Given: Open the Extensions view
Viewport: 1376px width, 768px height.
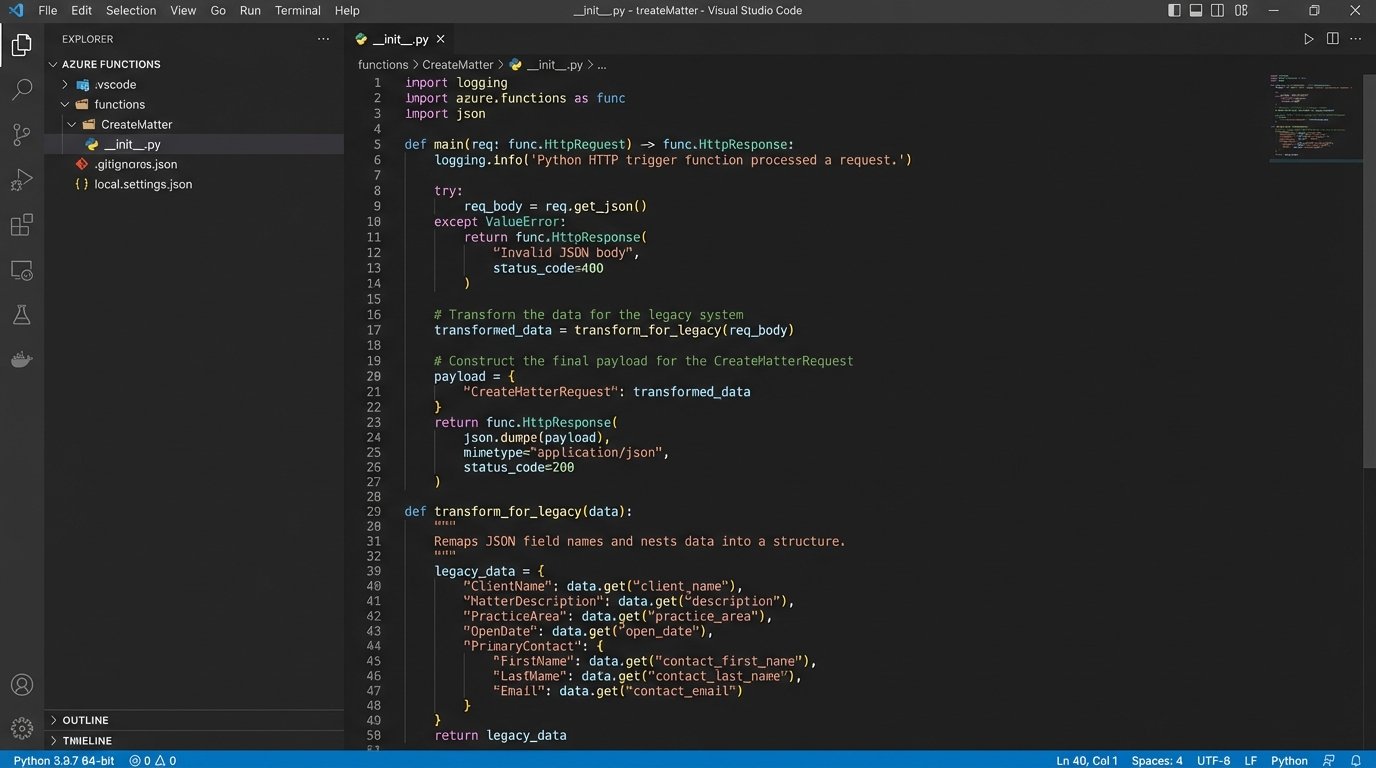Looking at the screenshot, I should (x=21, y=225).
